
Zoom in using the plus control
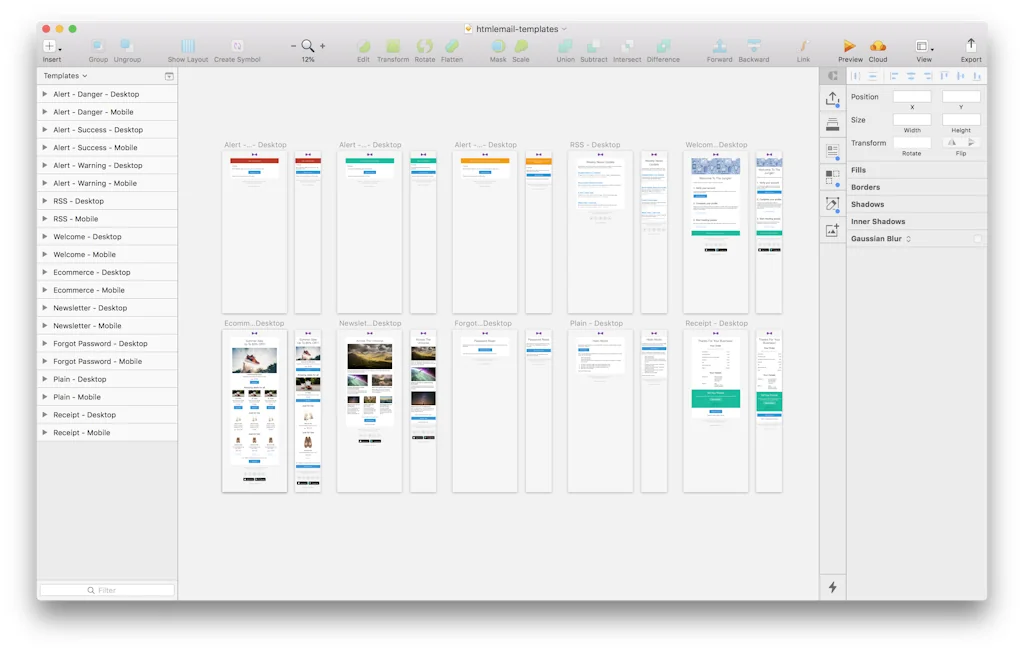(322, 45)
